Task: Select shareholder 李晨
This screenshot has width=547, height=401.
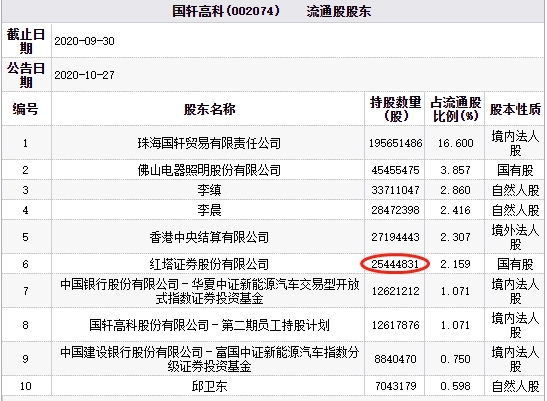Action: point(209,210)
